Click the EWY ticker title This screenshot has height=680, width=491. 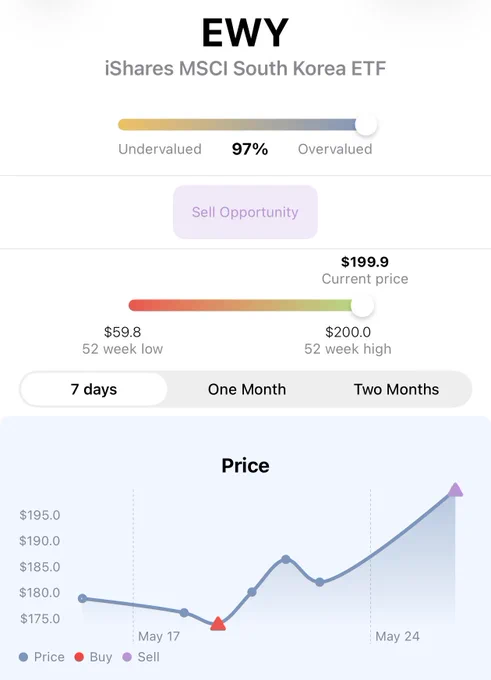245,33
